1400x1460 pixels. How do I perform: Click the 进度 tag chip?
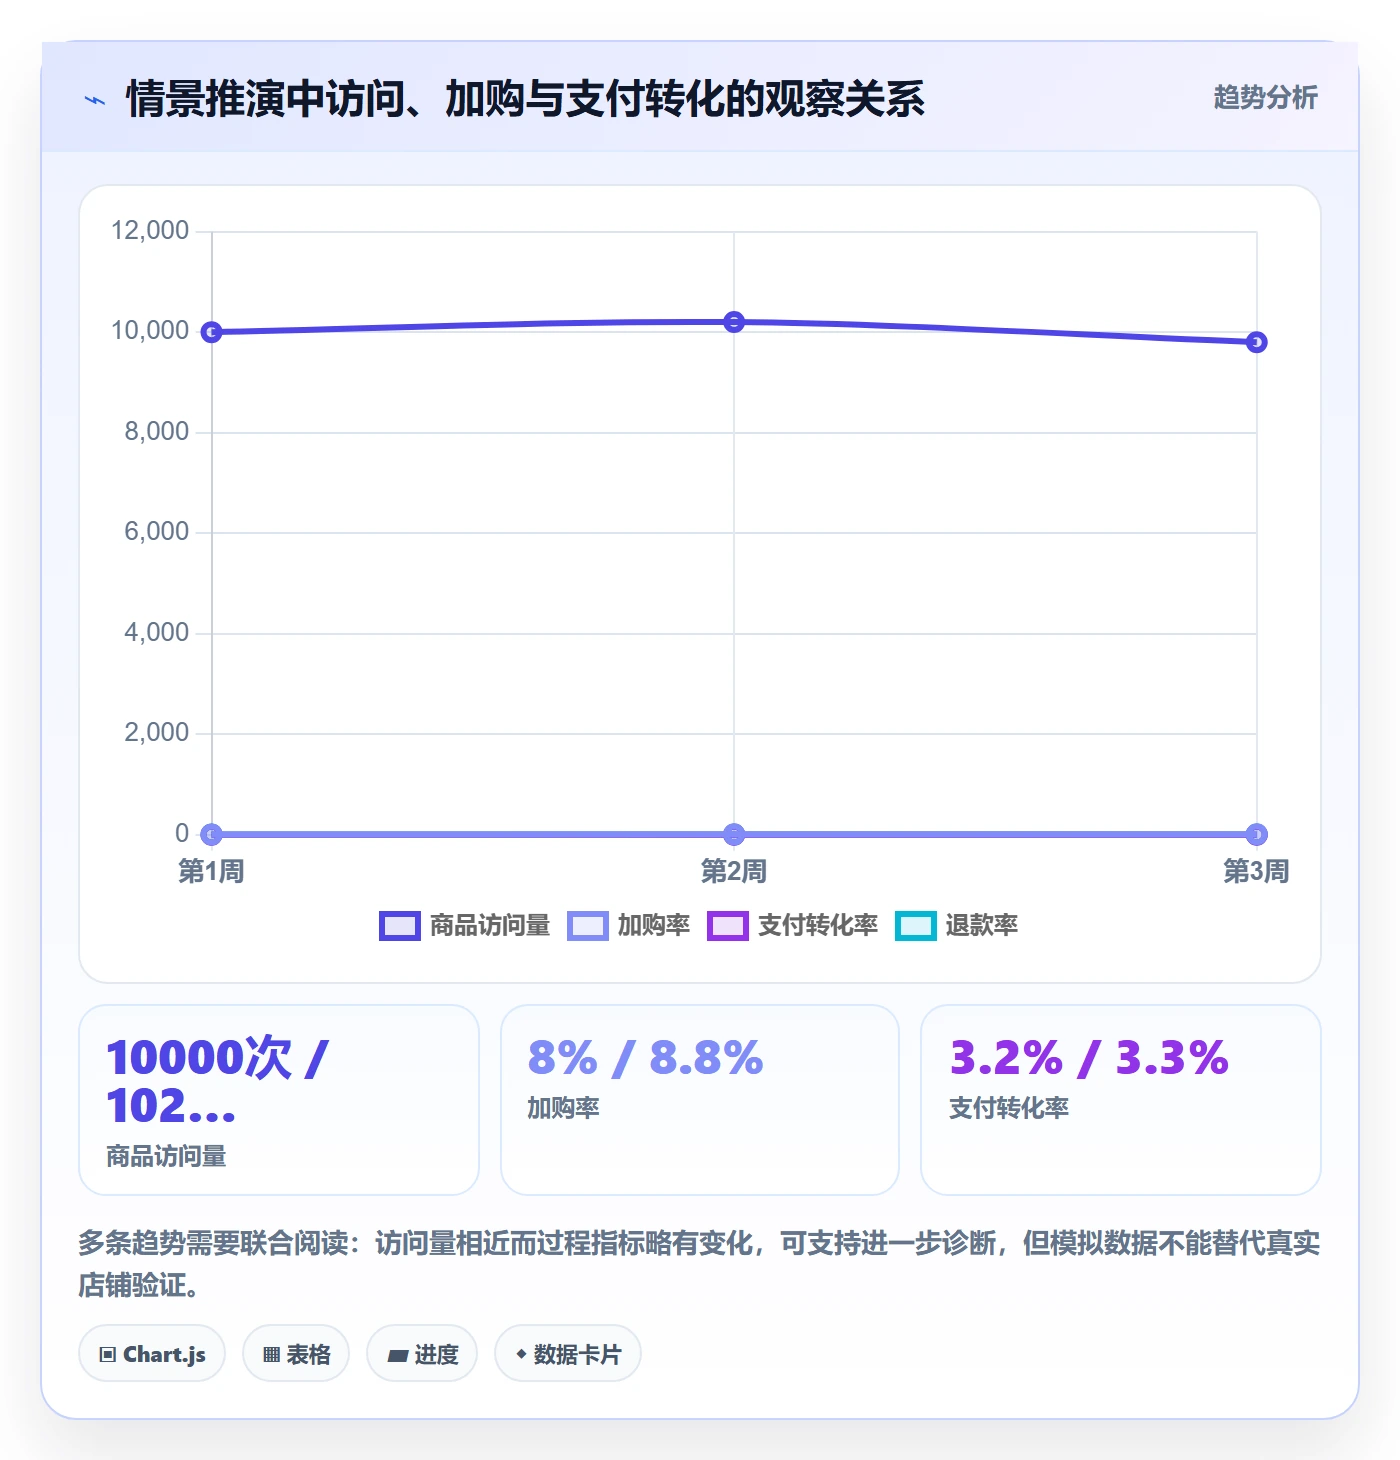click(x=422, y=1354)
